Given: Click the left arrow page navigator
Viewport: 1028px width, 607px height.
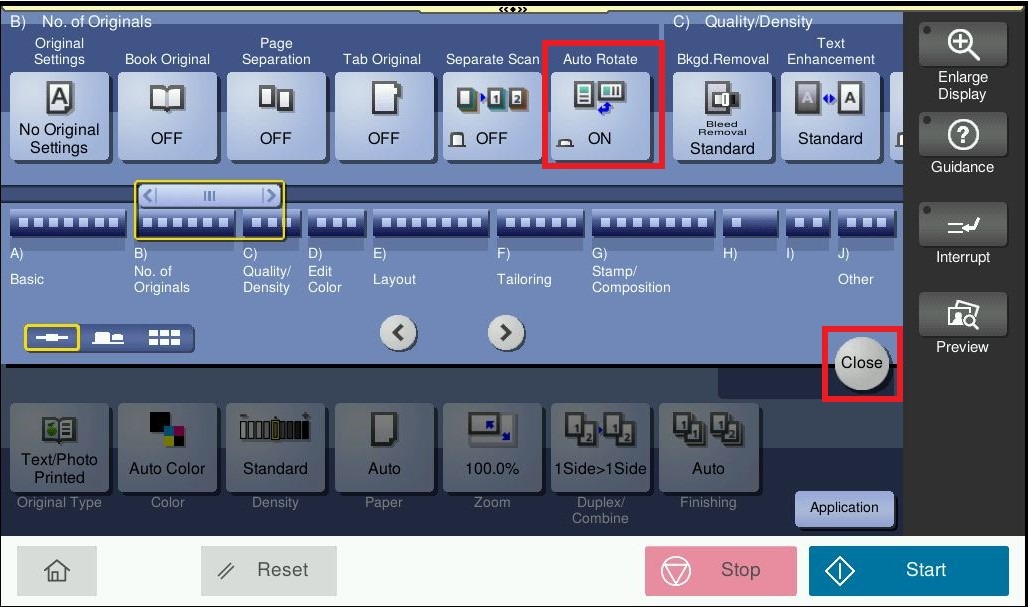Looking at the screenshot, I should pos(398,333).
